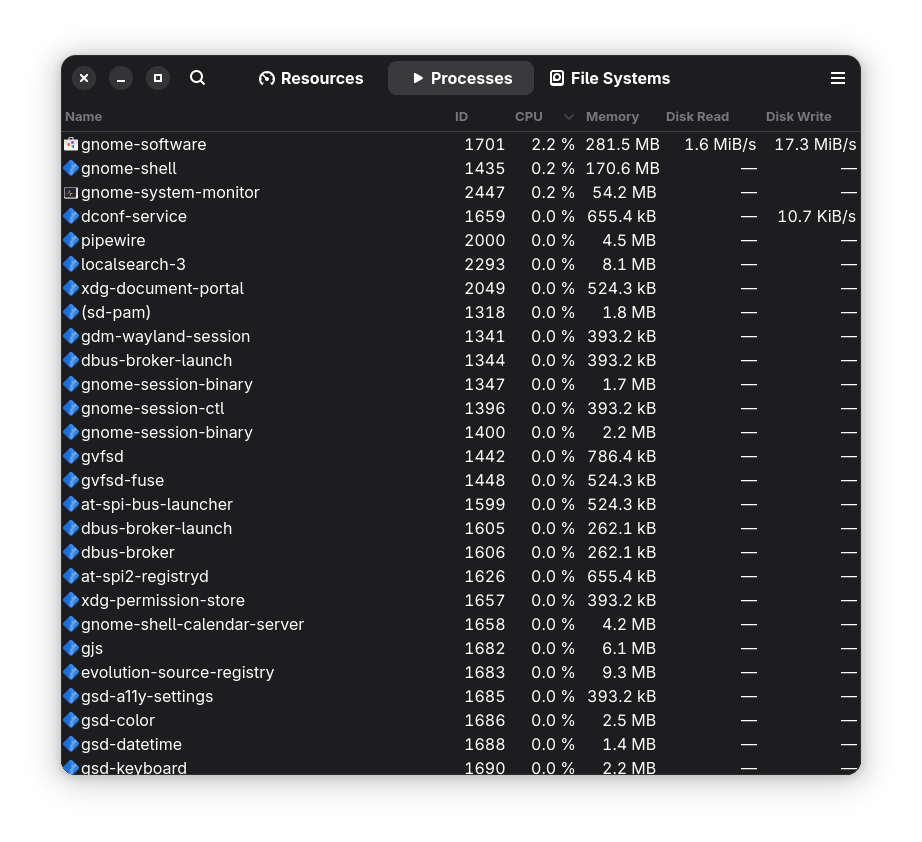Image resolution: width=922 pixels, height=842 pixels.
Task: Select the dconf-service process name
Action: pos(133,216)
